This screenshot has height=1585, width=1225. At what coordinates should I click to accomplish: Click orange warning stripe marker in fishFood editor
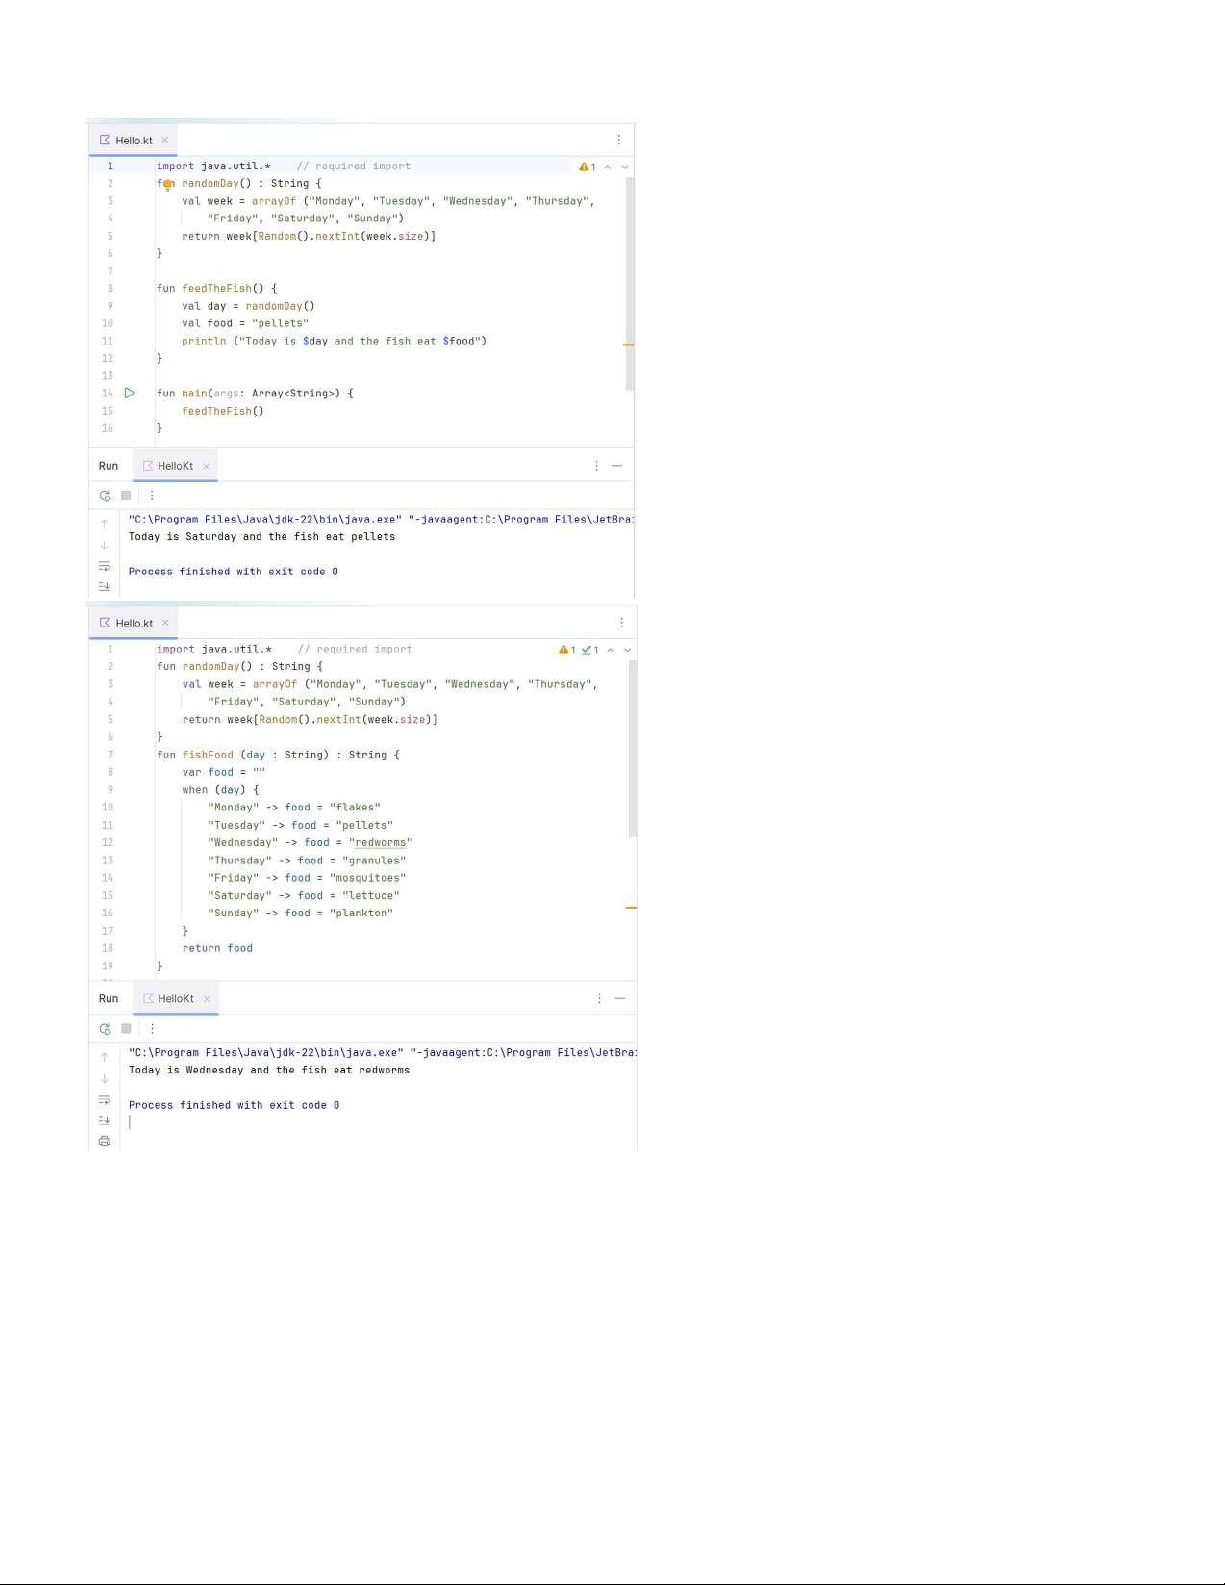(631, 908)
